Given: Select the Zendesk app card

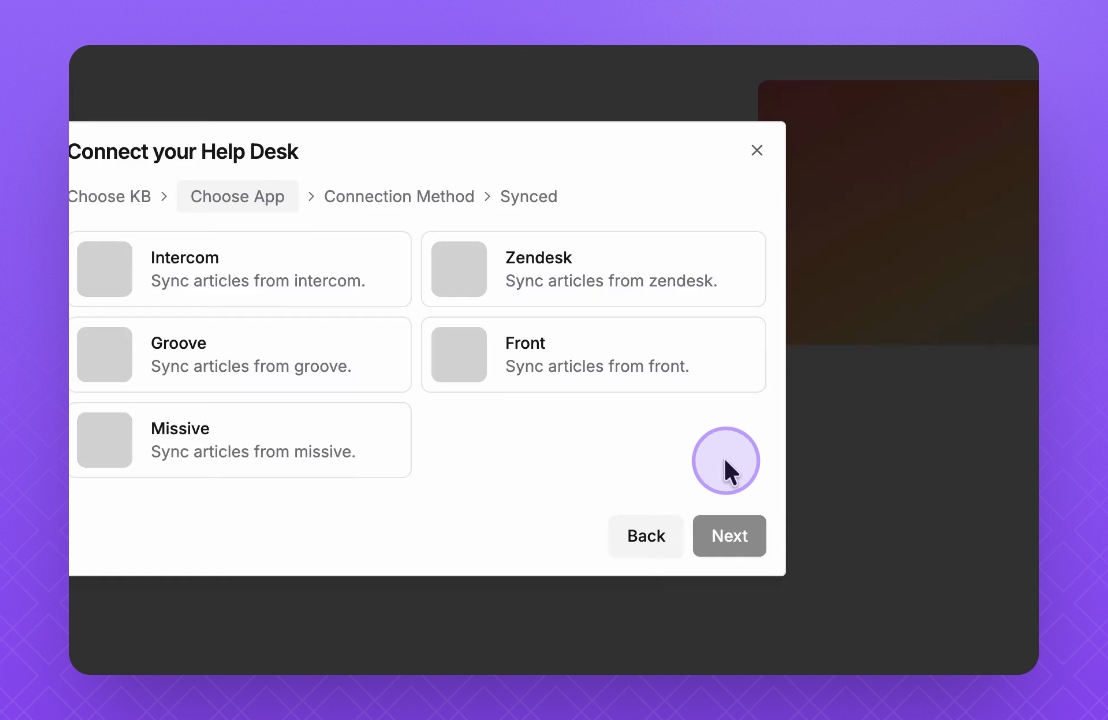Looking at the screenshot, I should [594, 269].
